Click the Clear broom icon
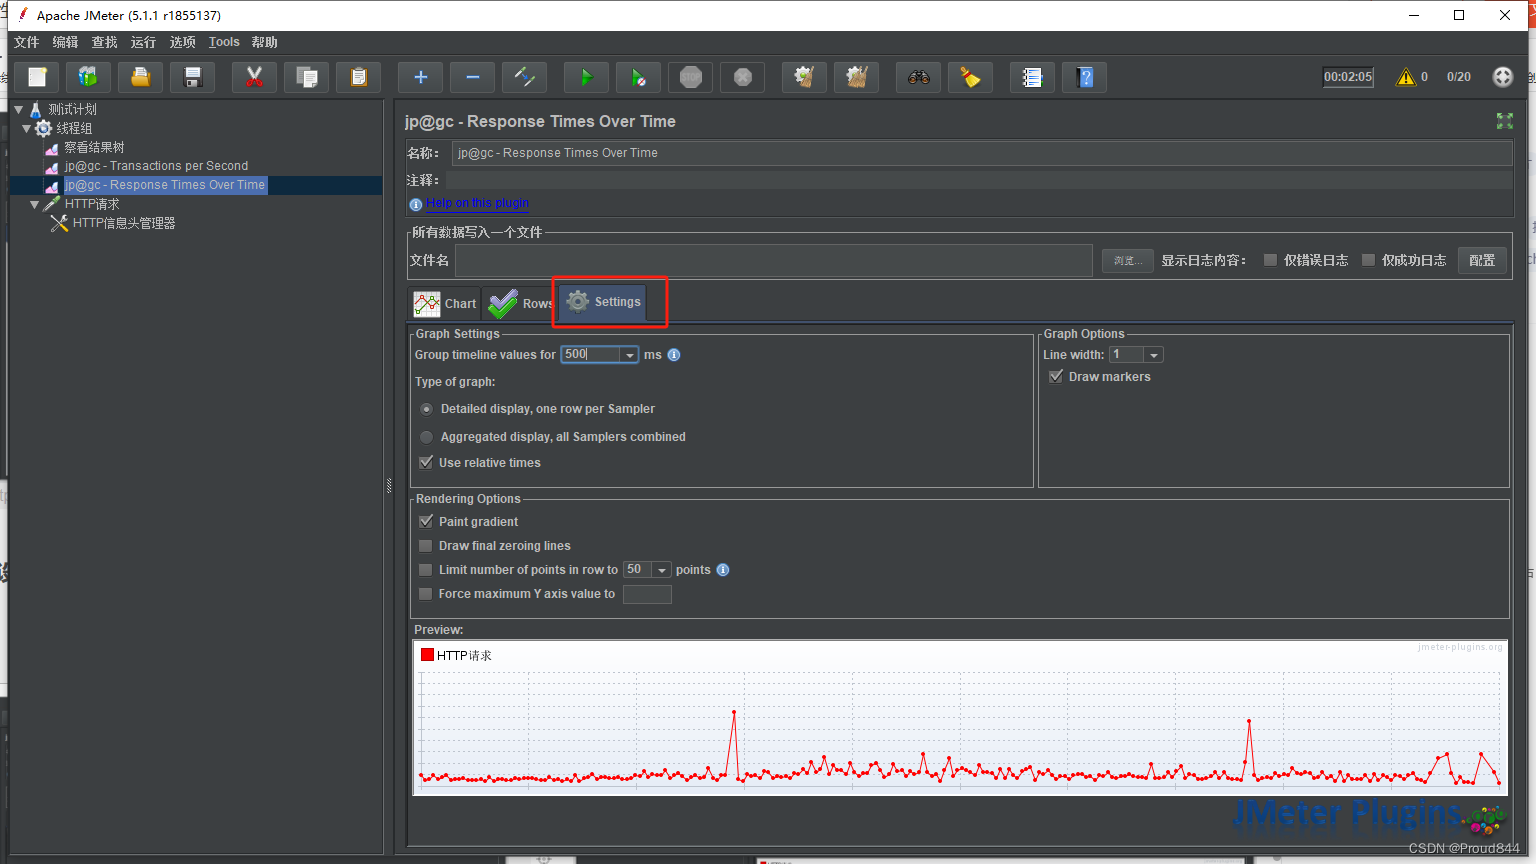 [805, 77]
